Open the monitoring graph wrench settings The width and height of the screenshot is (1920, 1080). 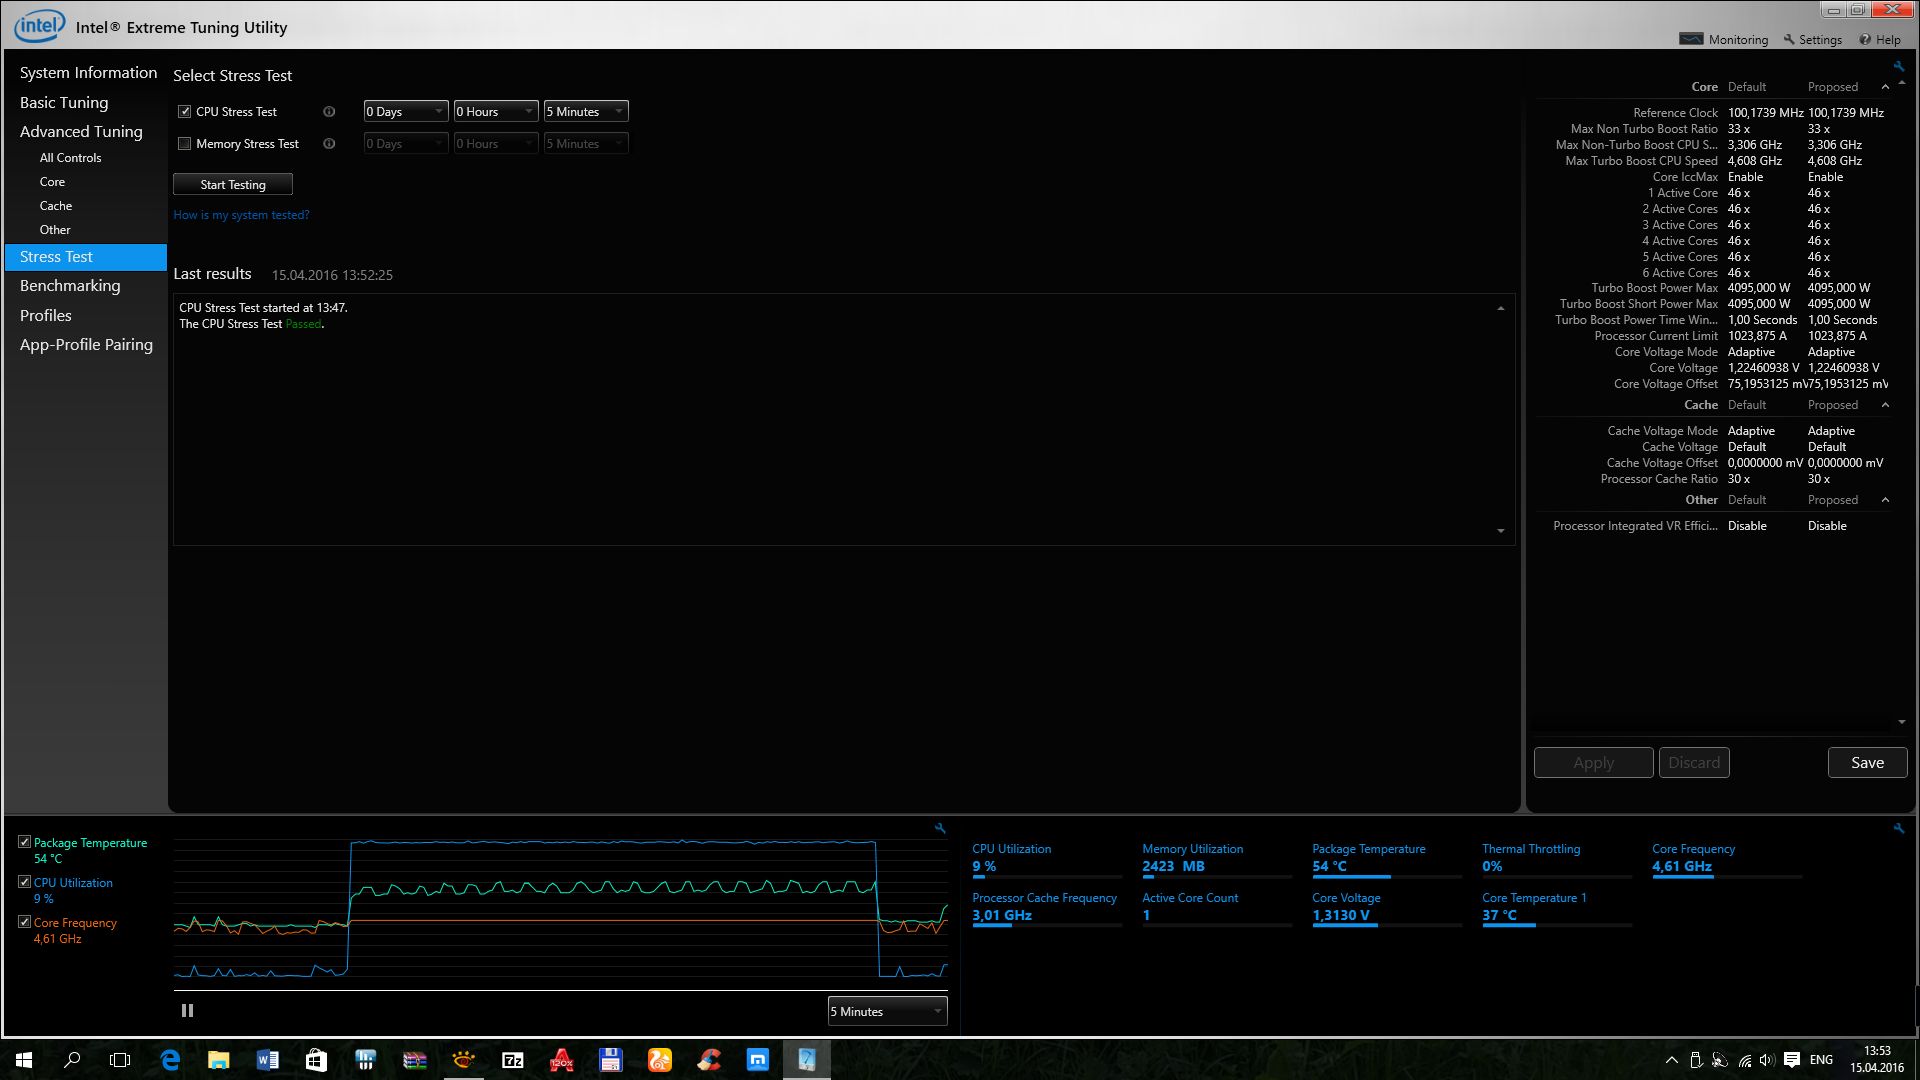pyautogui.click(x=940, y=828)
